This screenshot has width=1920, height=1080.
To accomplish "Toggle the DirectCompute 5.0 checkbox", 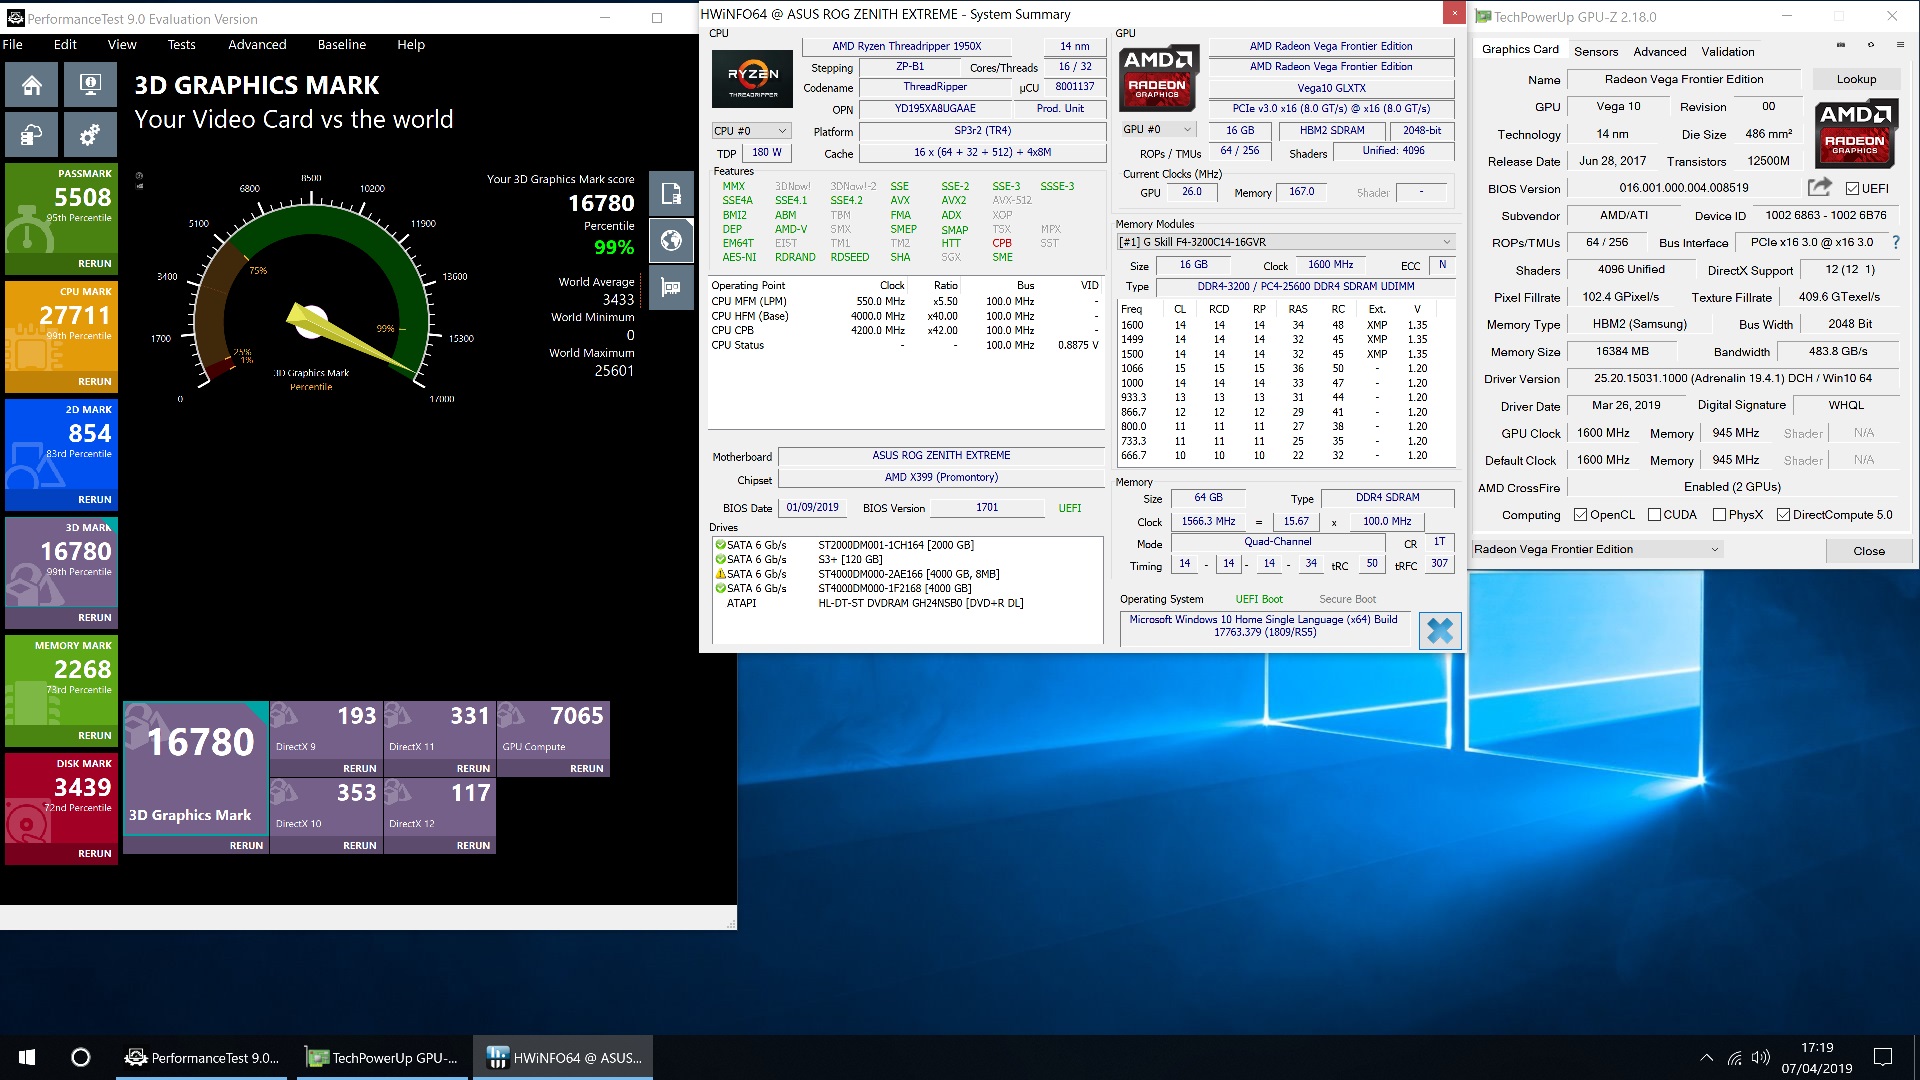I will (1783, 515).
